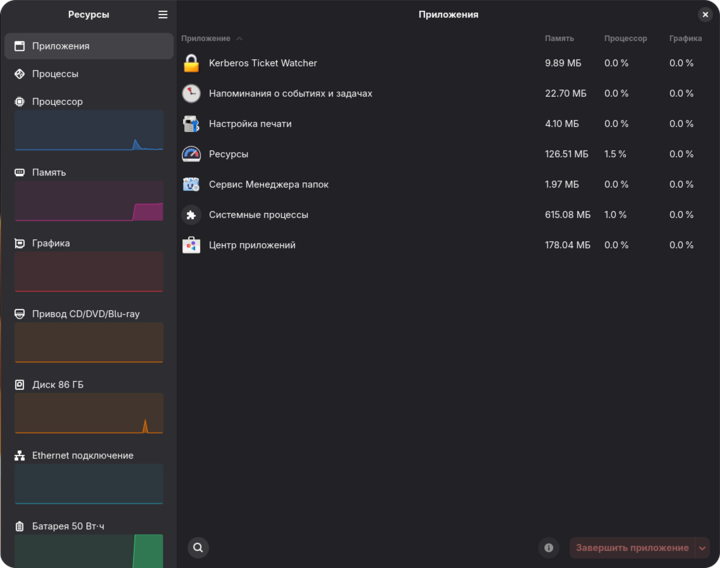Close the Ресурсы window
Viewport: 720px width, 568px height.
click(x=705, y=15)
